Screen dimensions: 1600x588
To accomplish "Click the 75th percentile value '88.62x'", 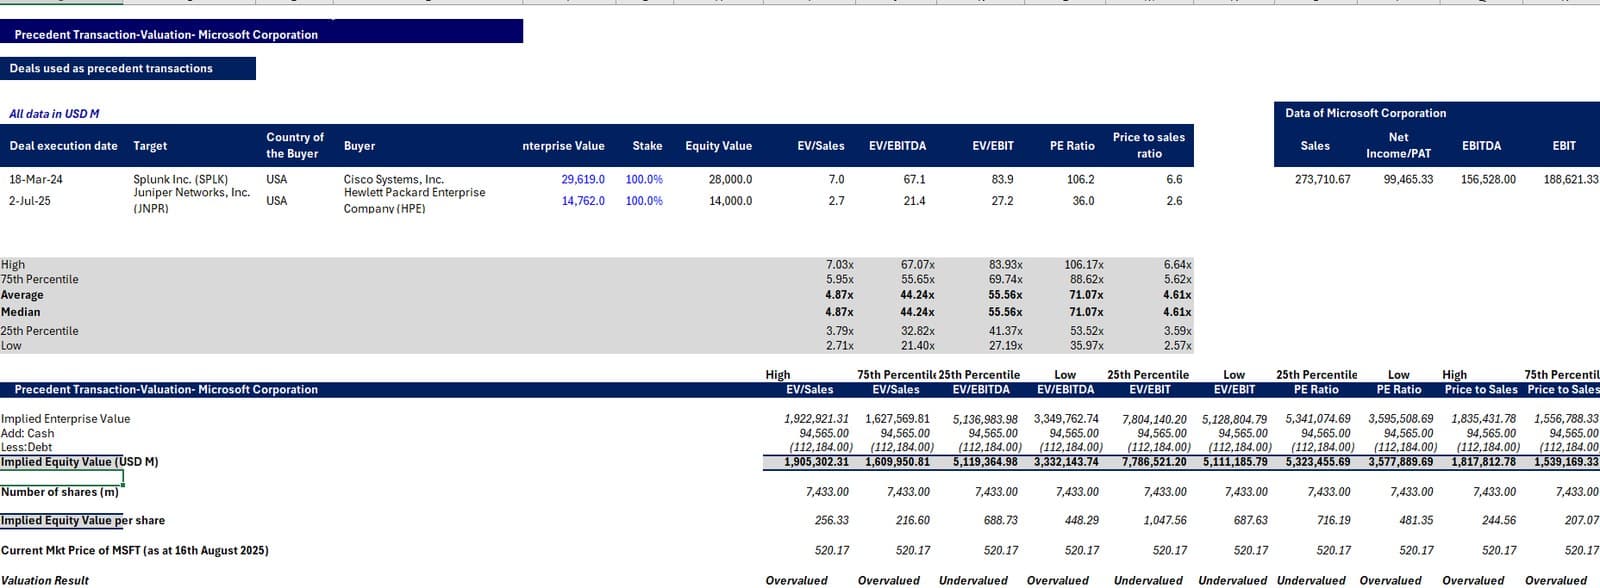I will [x=1086, y=280].
